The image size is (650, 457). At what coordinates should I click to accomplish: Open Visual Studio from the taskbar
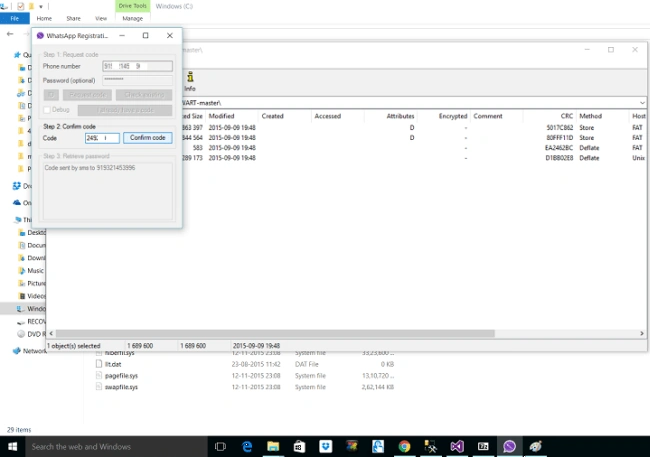coord(457,447)
